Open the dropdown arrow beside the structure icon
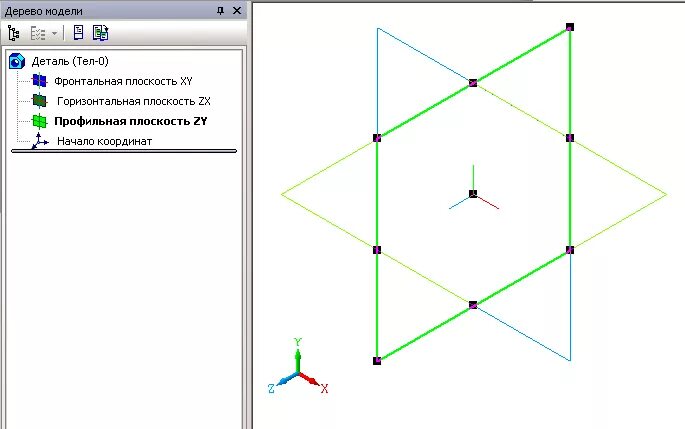The width and height of the screenshot is (685, 429). tap(54, 33)
